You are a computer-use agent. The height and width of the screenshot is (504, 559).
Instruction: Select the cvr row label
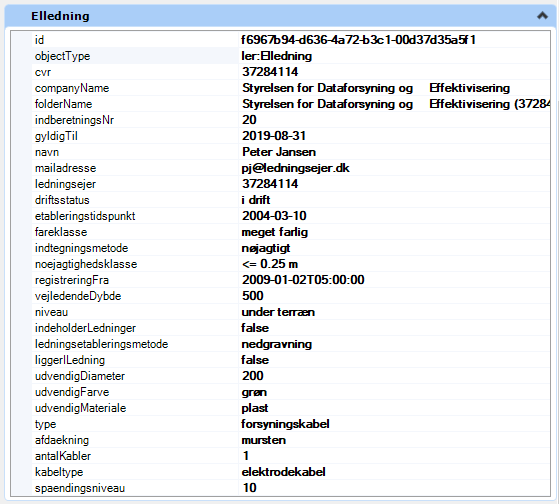43,72
